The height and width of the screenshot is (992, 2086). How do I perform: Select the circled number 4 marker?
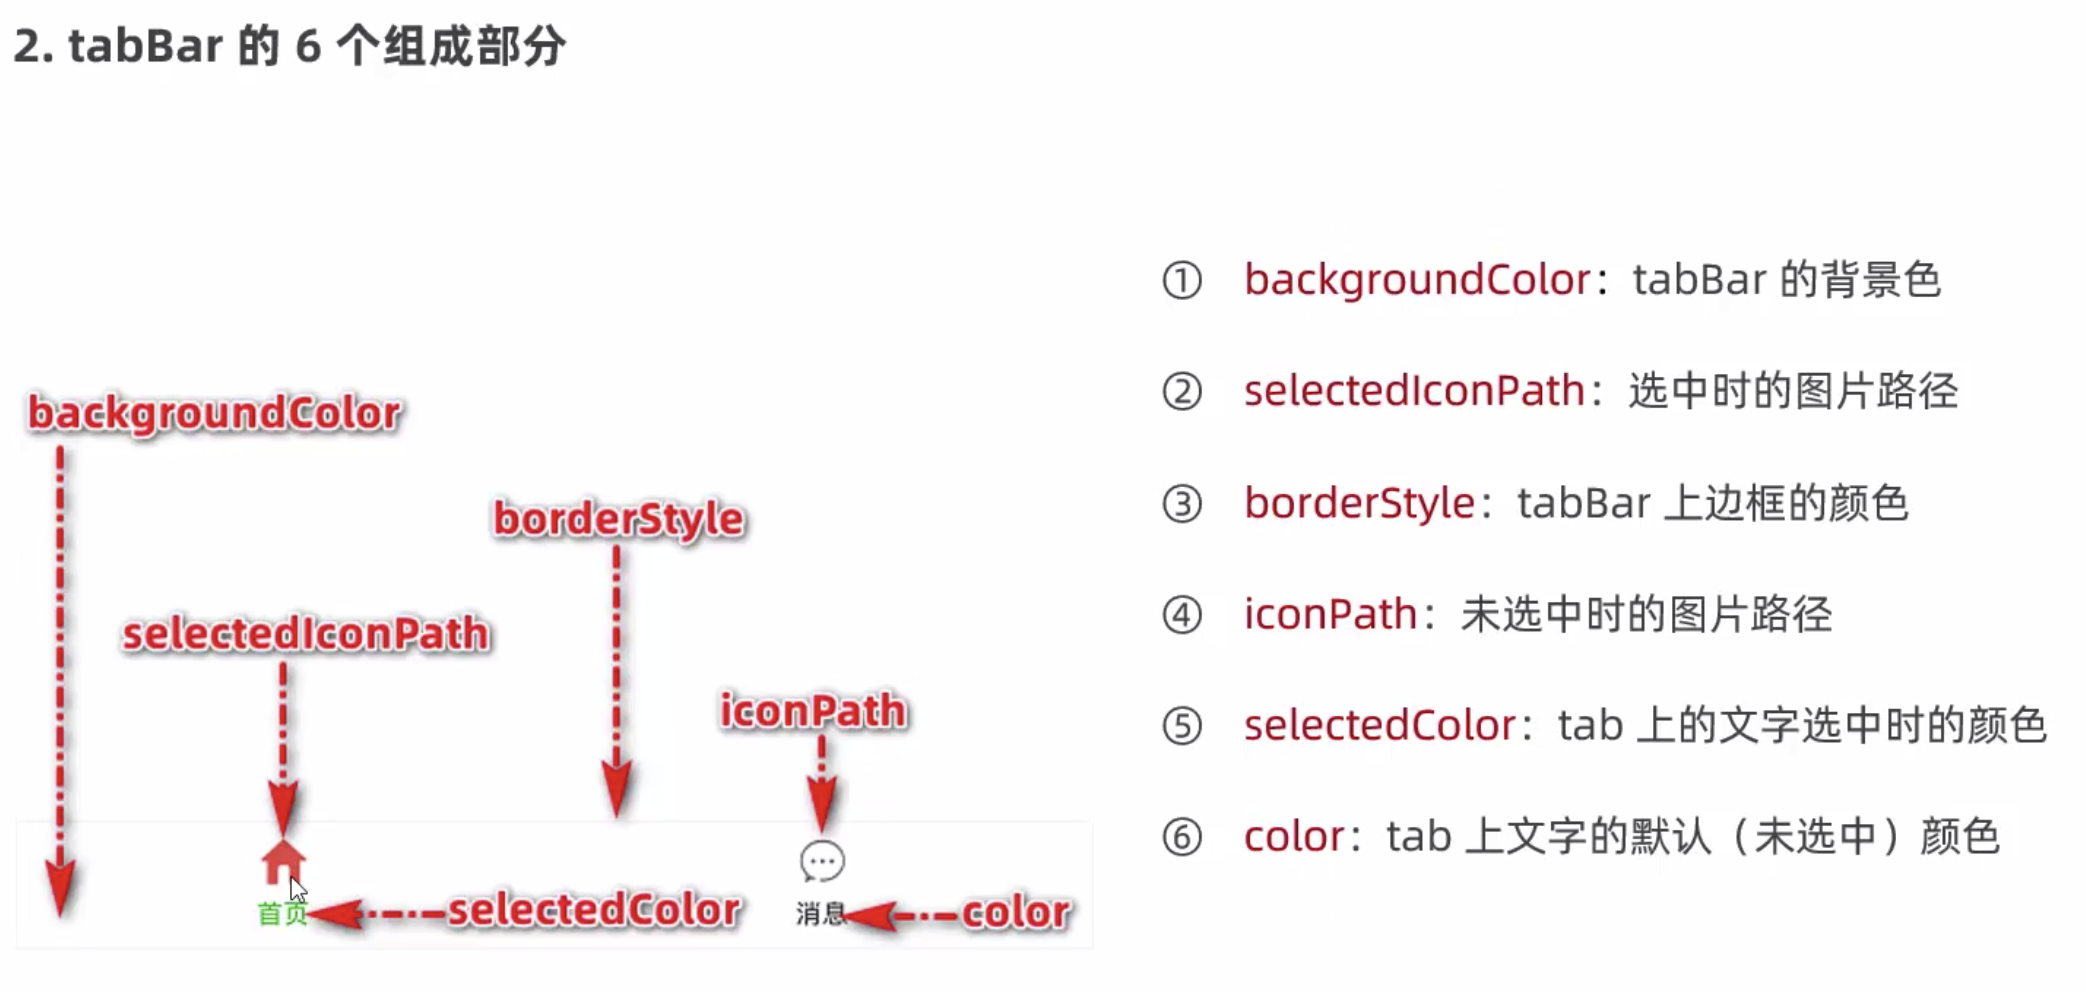click(x=1182, y=614)
